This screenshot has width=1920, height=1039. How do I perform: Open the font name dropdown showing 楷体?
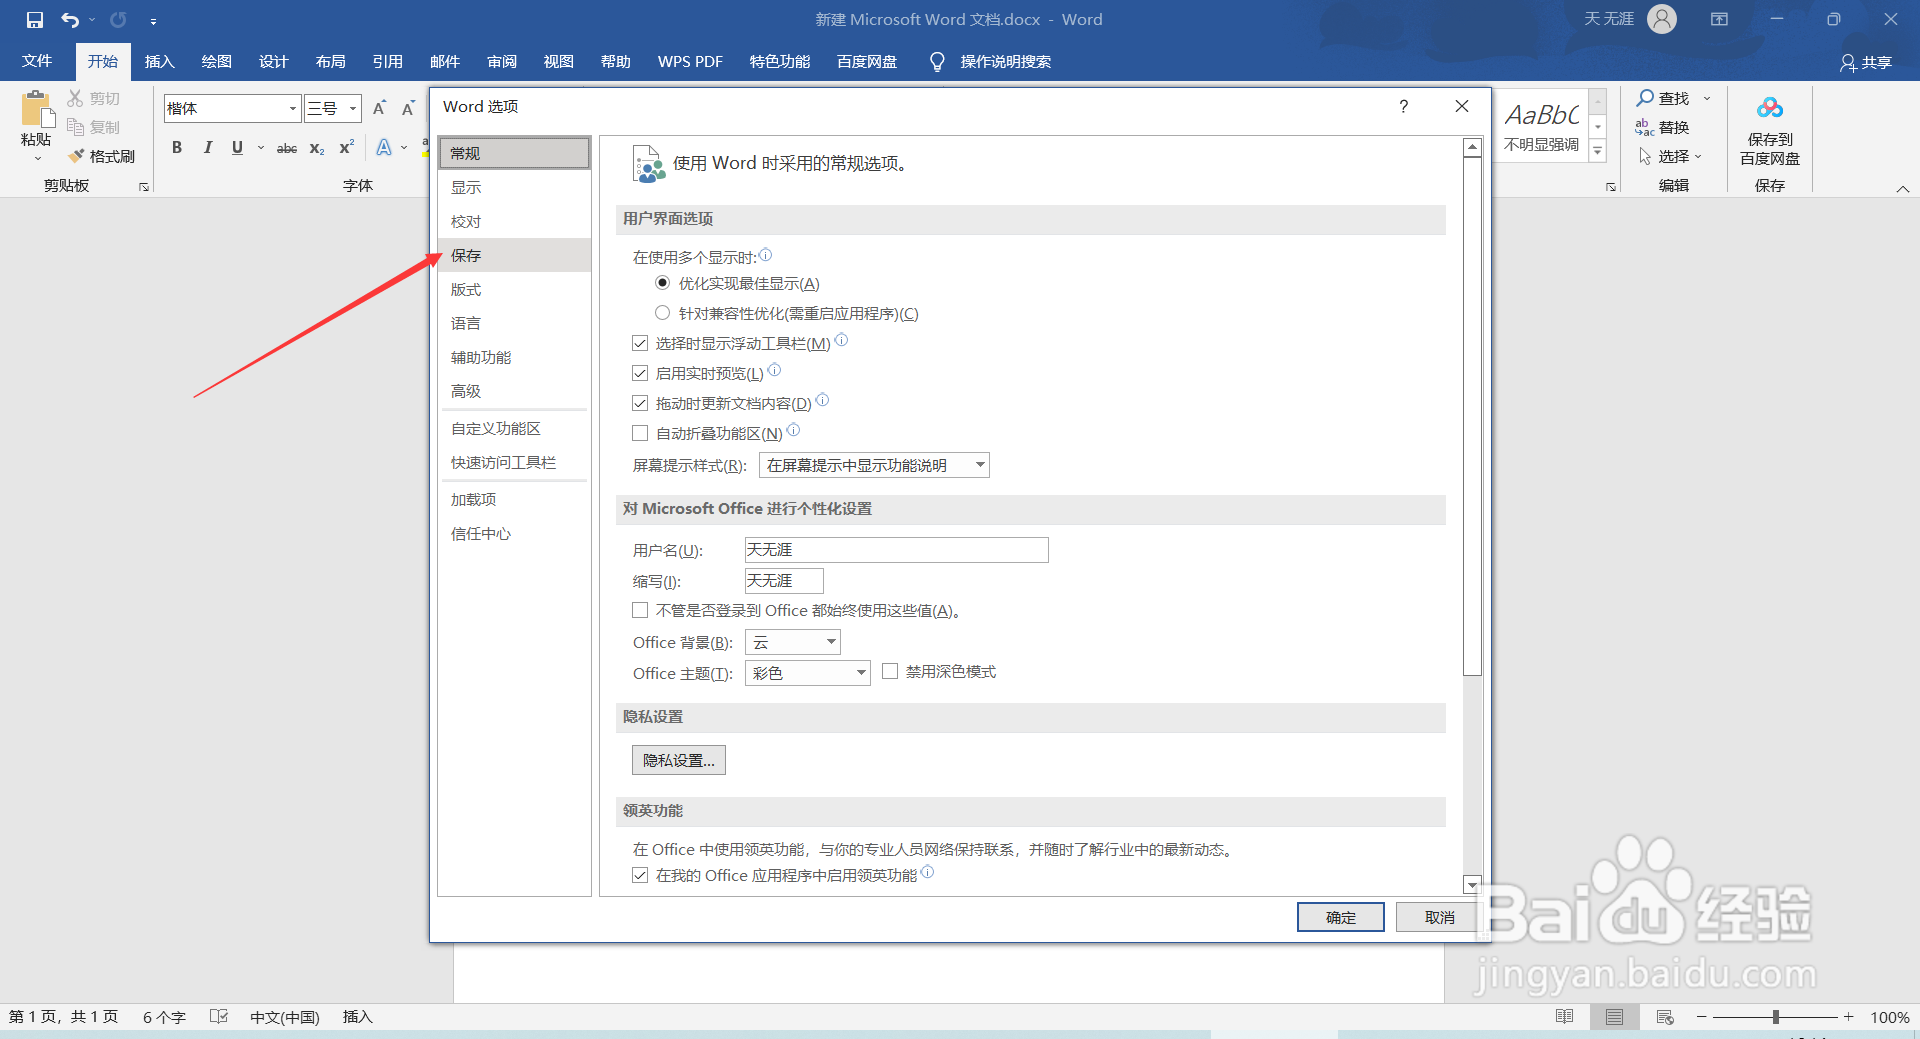(x=293, y=108)
